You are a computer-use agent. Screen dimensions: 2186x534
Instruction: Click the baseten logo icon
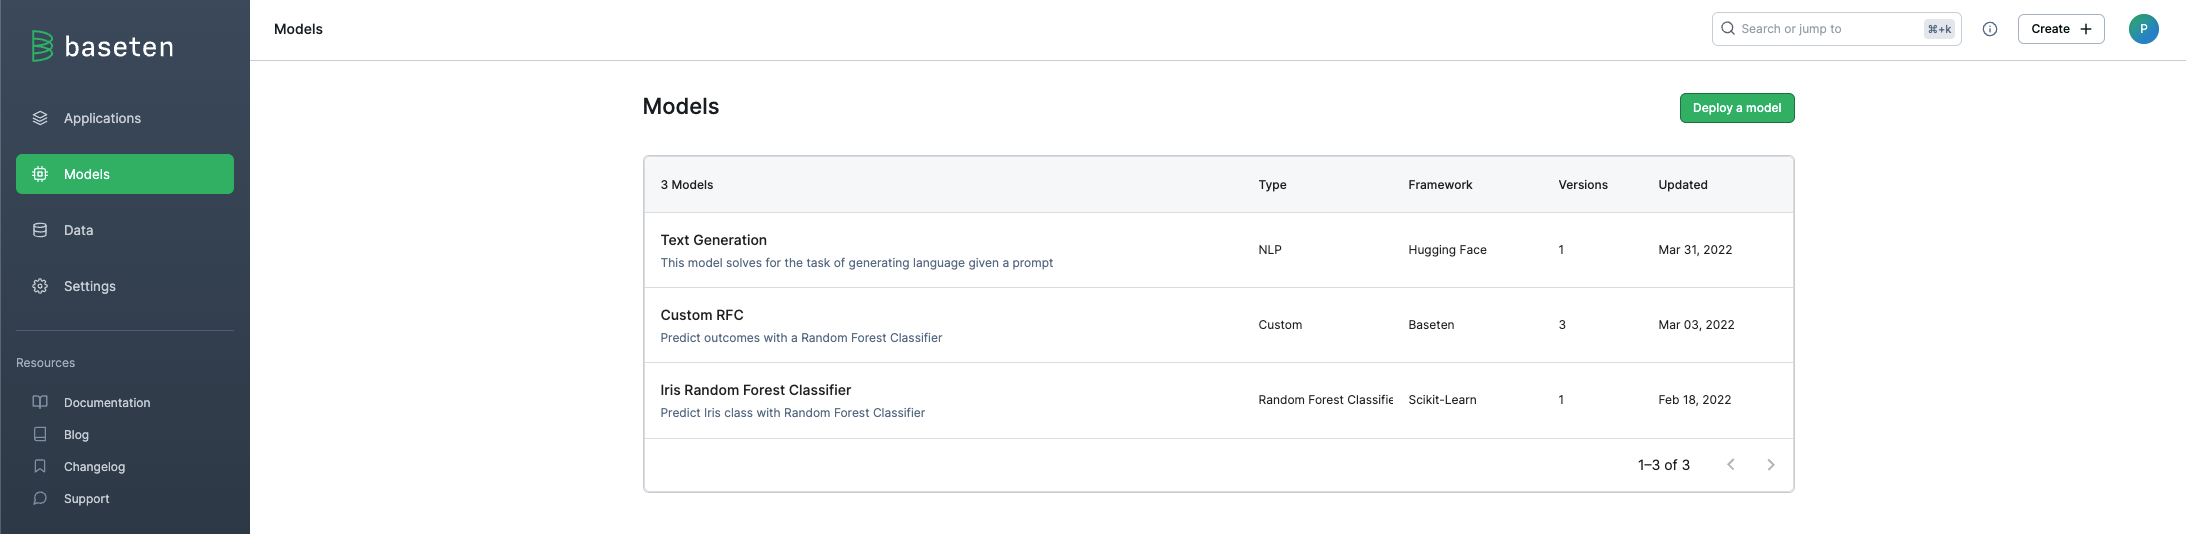(x=42, y=46)
